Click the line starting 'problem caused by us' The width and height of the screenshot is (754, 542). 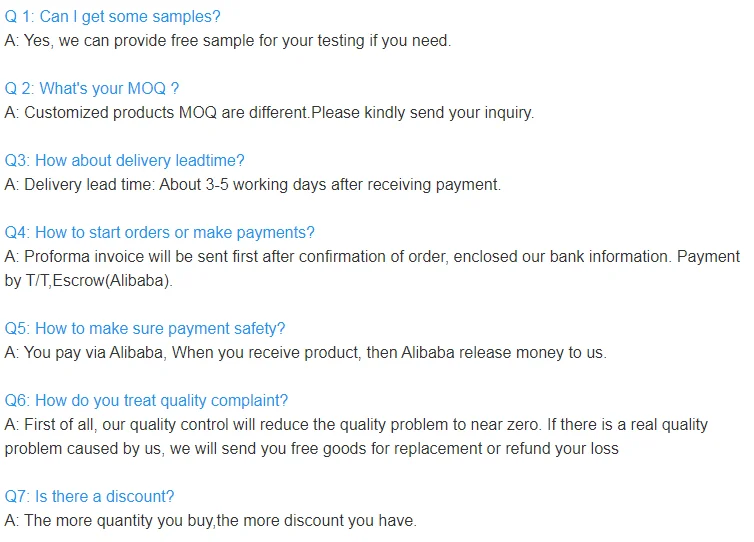click(x=311, y=449)
